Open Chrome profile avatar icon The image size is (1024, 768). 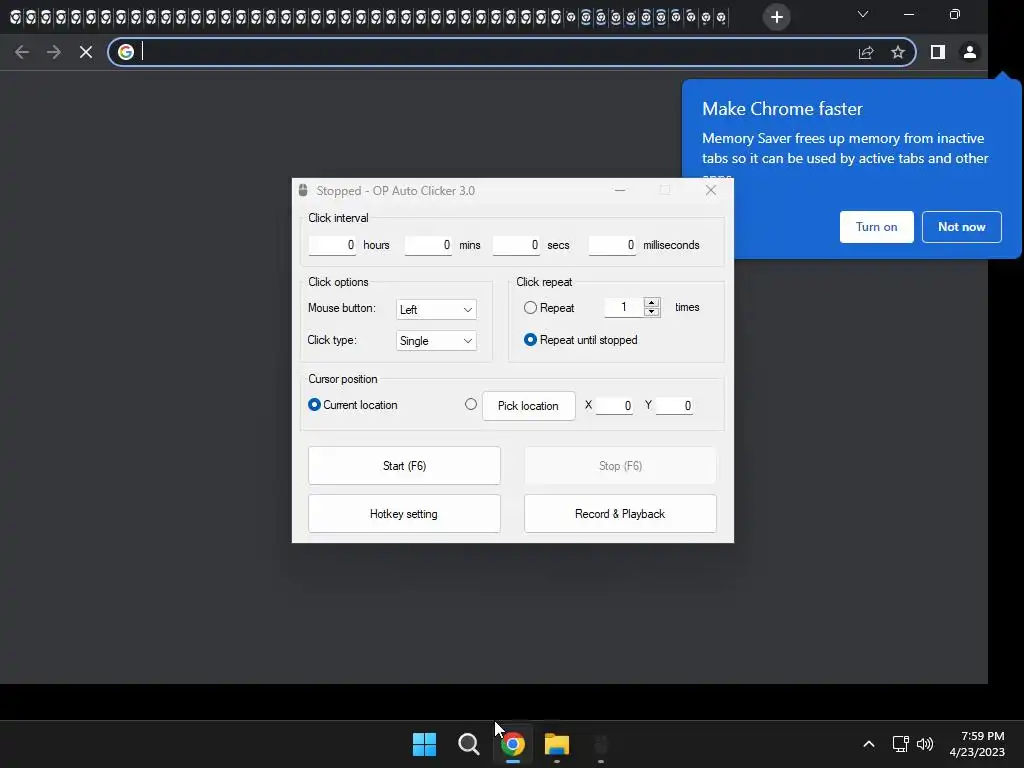pos(970,52)
